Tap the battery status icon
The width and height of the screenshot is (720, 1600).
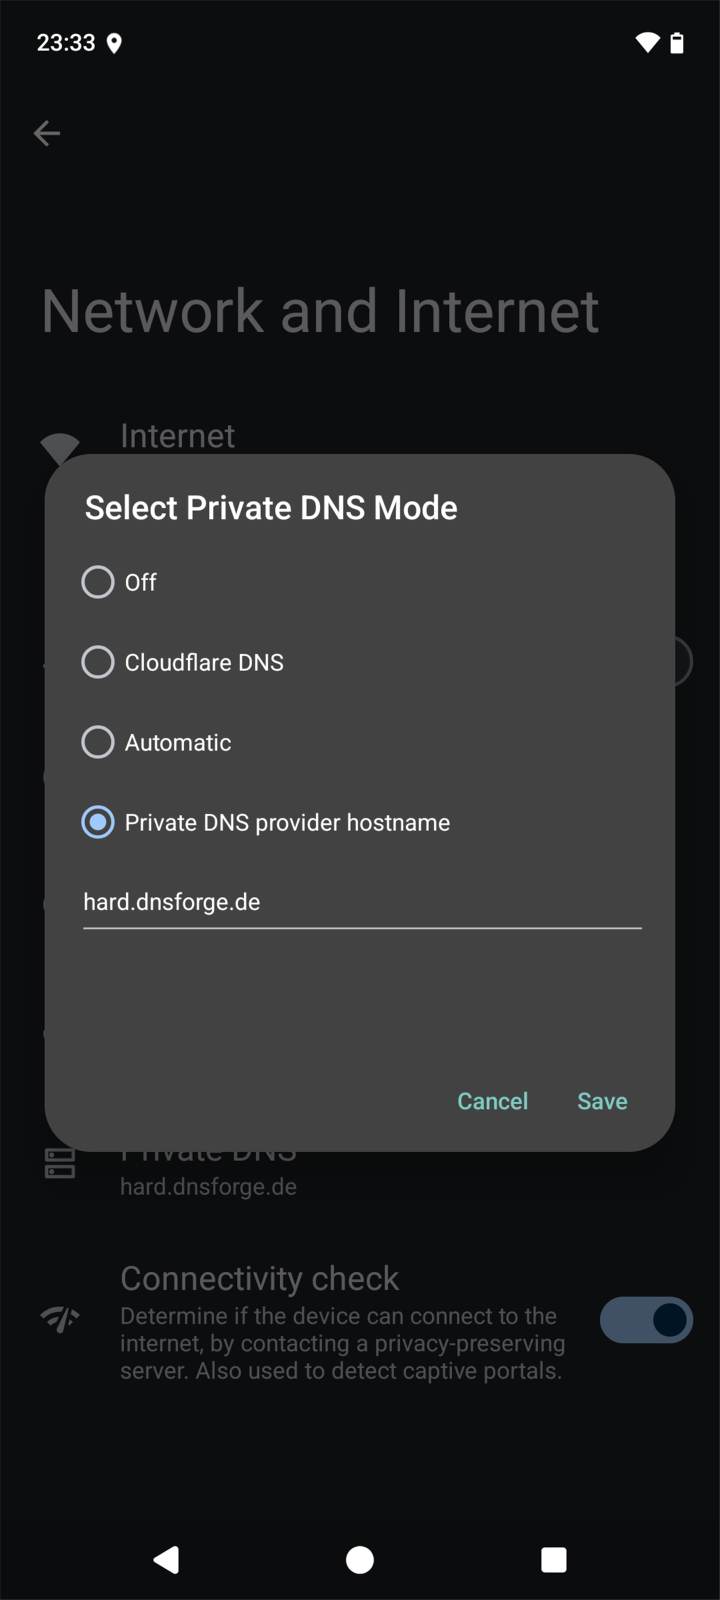pos(677,42)
